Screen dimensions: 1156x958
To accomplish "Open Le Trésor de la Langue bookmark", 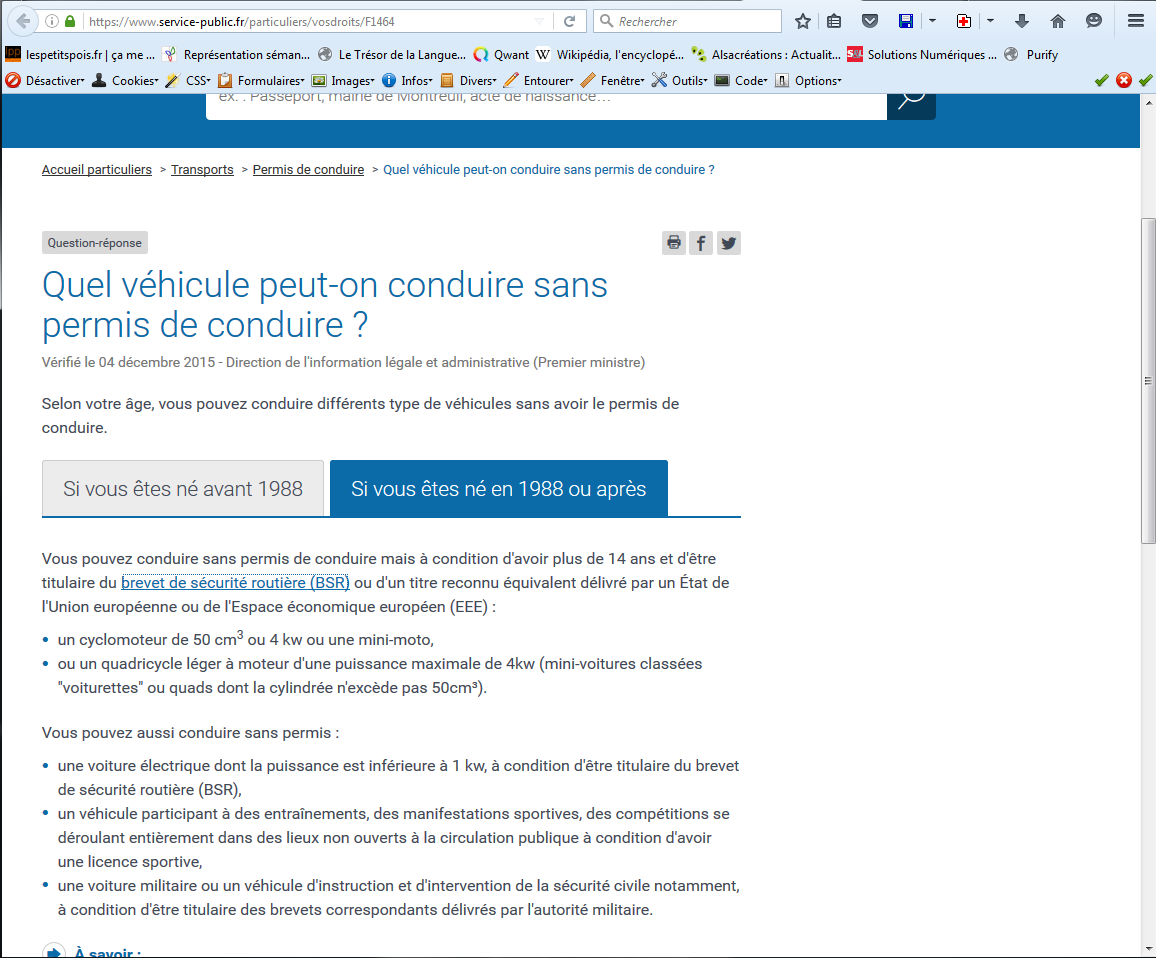I will pos(392,54).
